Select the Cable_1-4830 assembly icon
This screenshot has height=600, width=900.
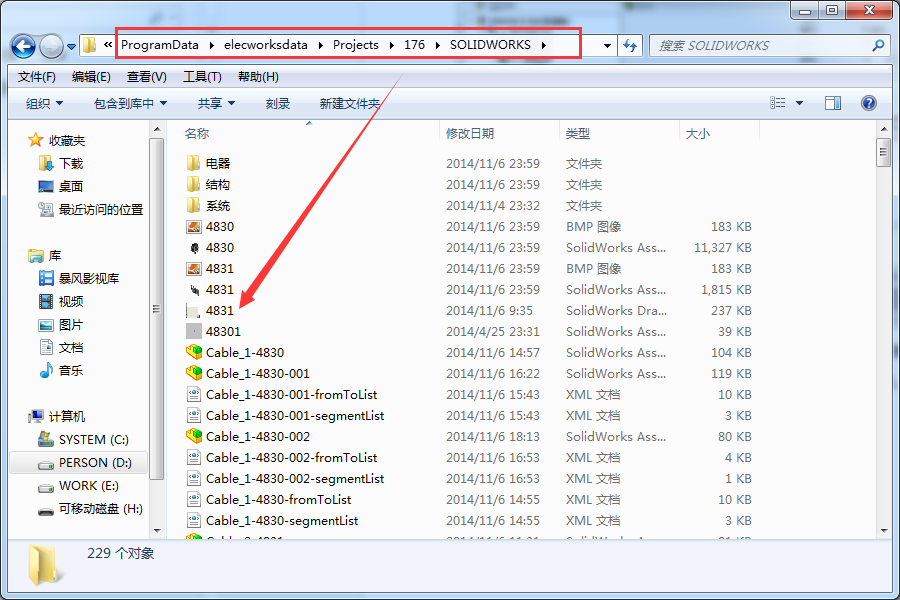(x=194, y=353)
